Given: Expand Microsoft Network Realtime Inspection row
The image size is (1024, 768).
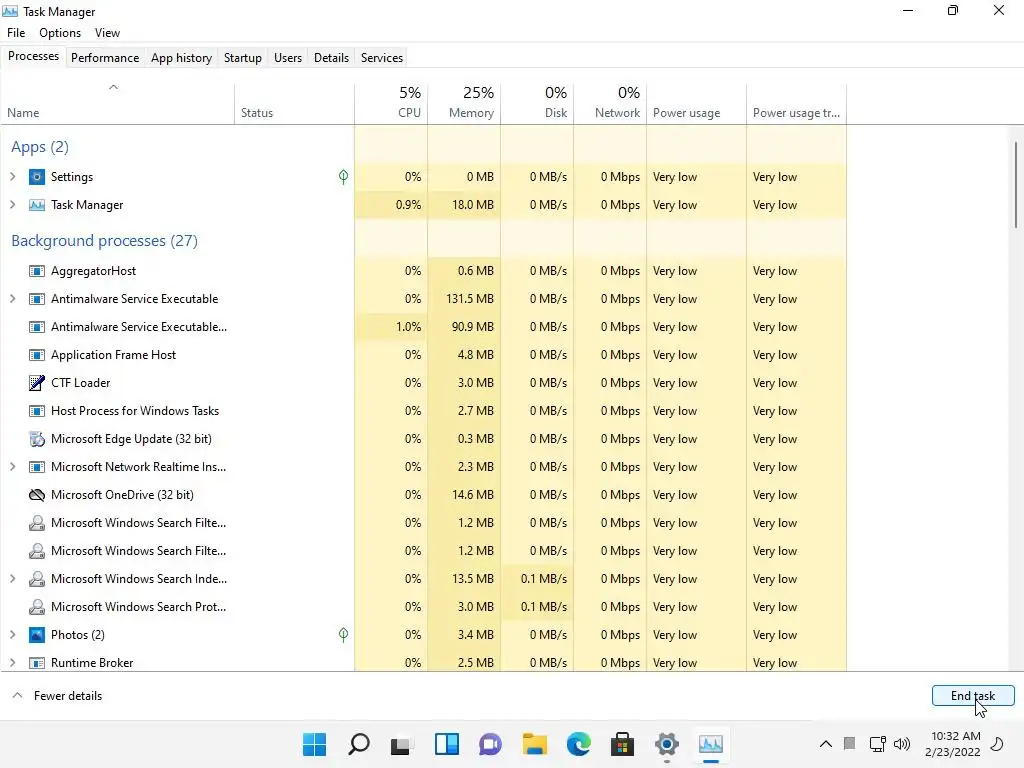Looking at the screenshot, I should 12,467.
